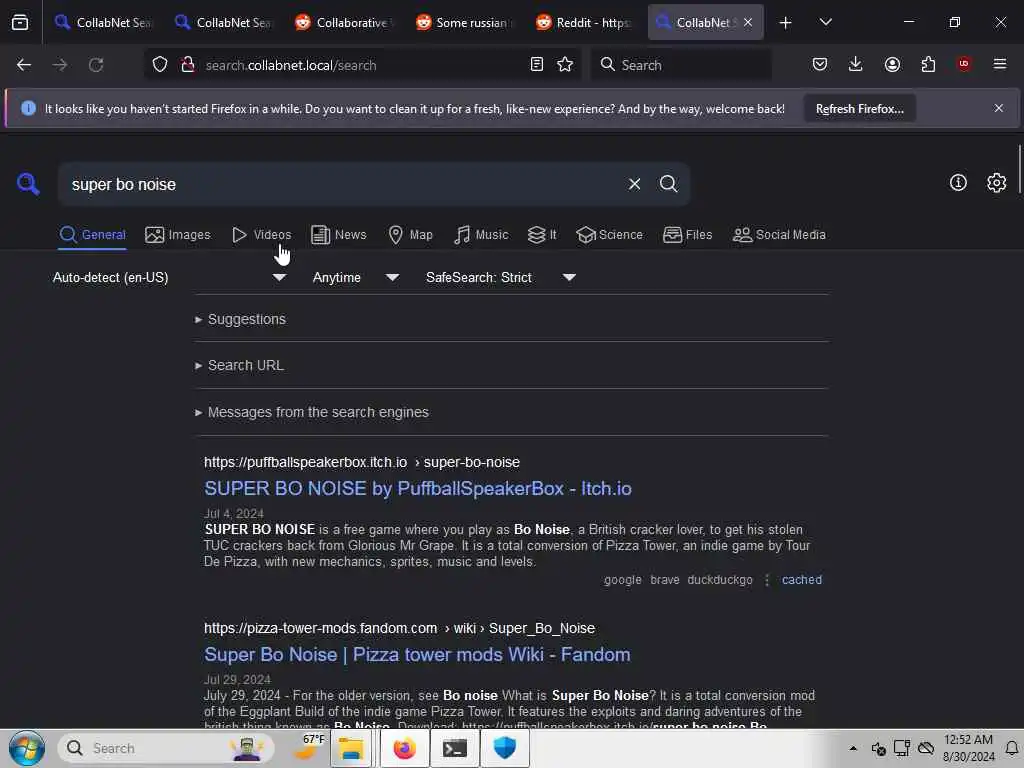Image resolution: width=1024 pixels, height=768 pixels.
Task: Click the site security padlock icon
Action: pyautogui.click(x=188, y=65)
